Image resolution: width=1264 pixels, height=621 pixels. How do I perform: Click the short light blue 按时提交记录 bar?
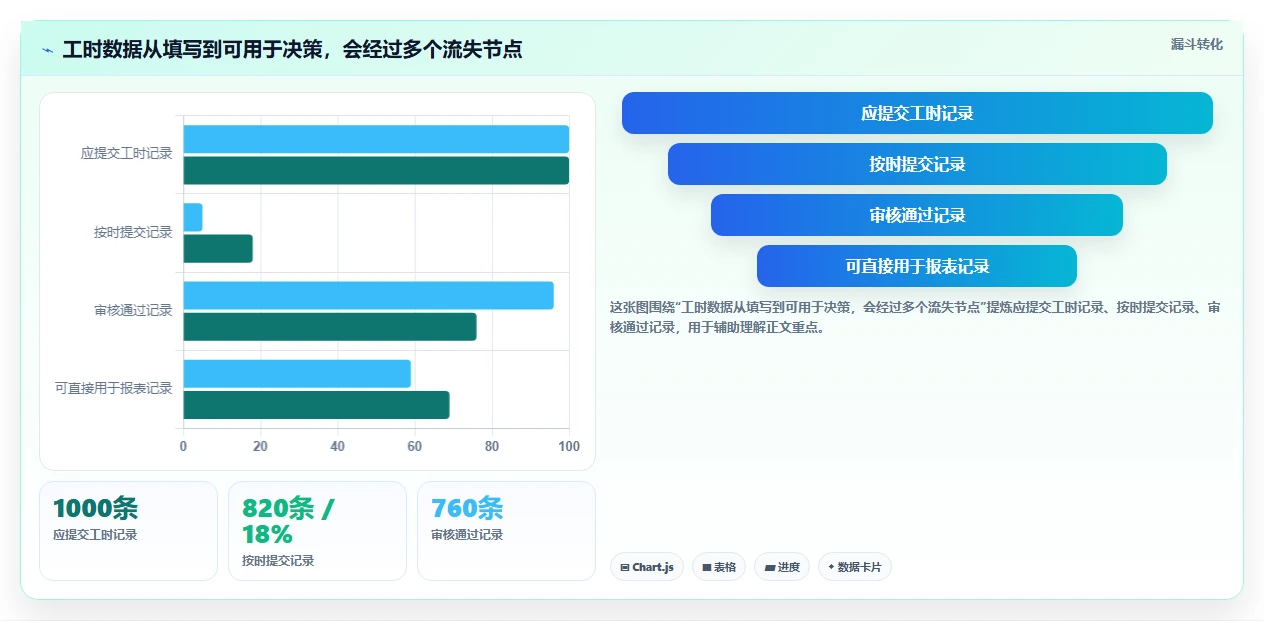pyautogui.click(x=193, y=217)
